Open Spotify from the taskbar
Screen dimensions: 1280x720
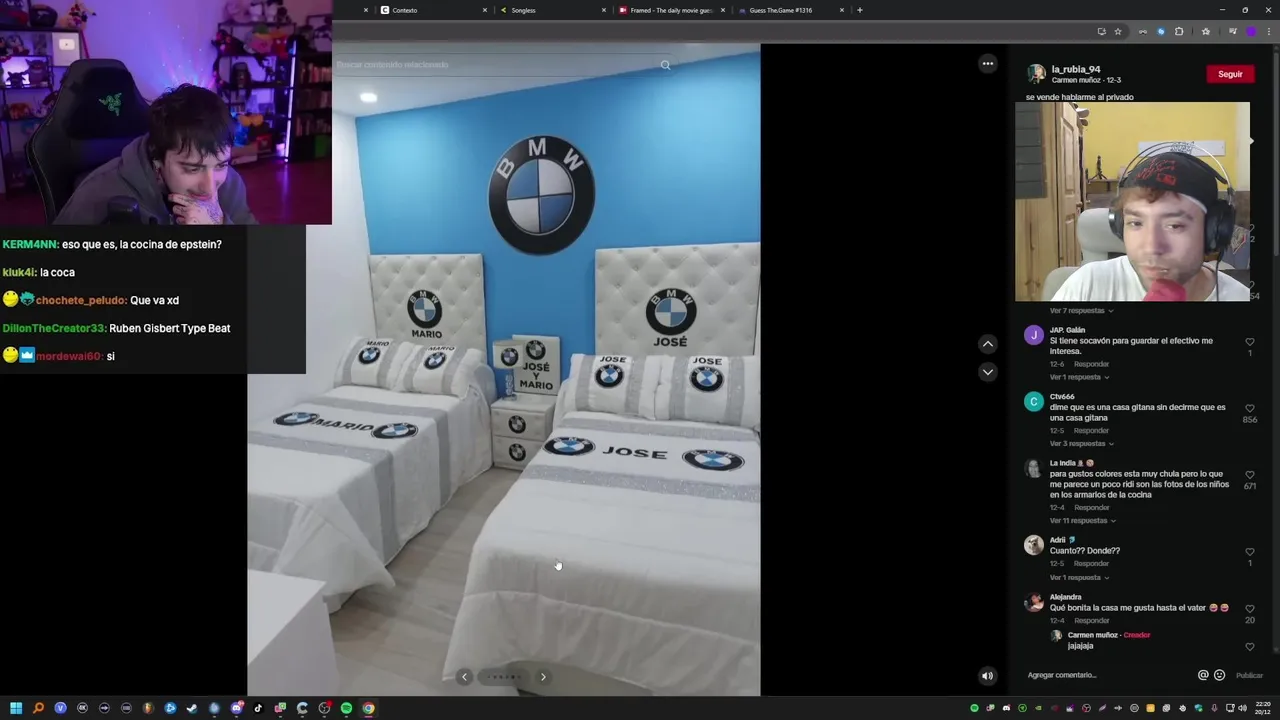coord(346,709)
